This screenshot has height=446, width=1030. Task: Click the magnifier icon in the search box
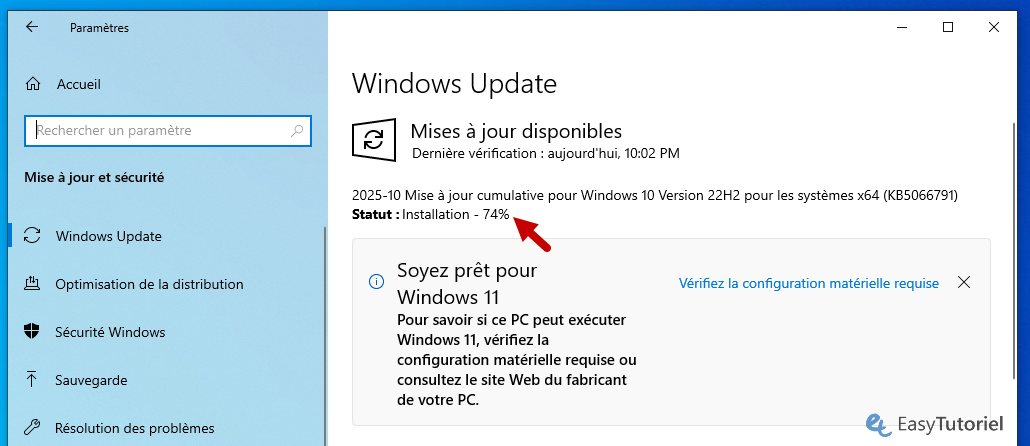click(x=298, y=130)
